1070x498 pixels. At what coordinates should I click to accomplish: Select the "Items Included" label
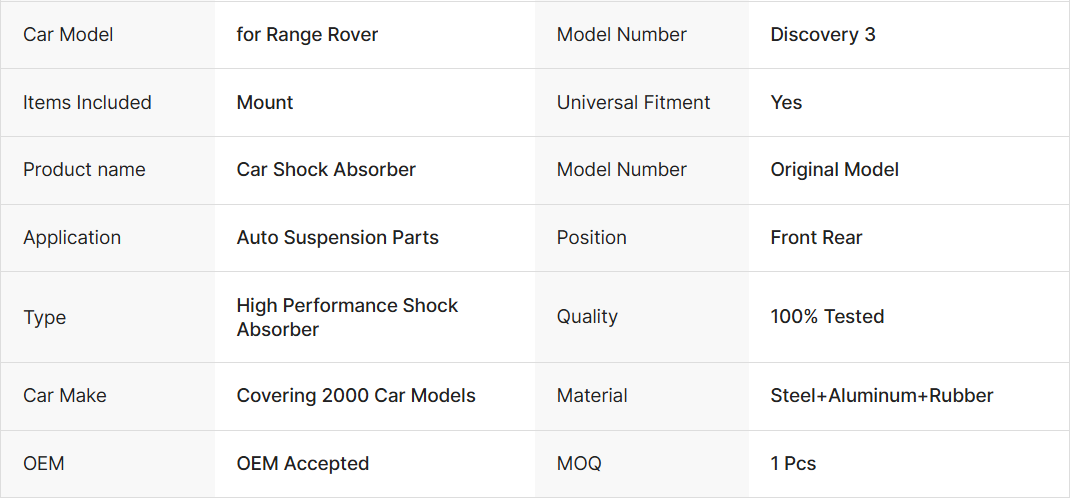87,103
